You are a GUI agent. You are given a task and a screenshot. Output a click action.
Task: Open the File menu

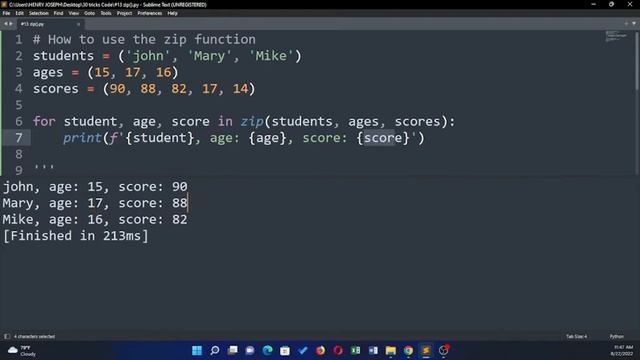6,13
